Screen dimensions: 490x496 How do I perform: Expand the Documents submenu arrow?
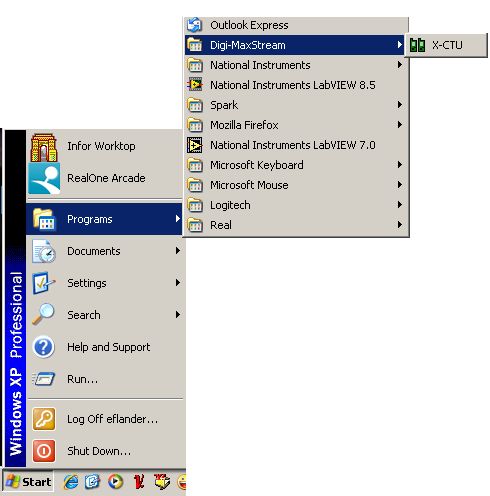tap(178, 251)
